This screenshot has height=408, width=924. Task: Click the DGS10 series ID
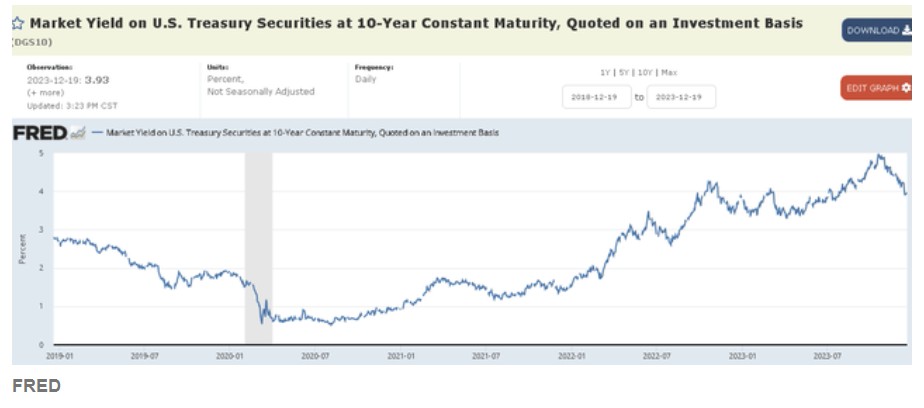pos(33,42)
